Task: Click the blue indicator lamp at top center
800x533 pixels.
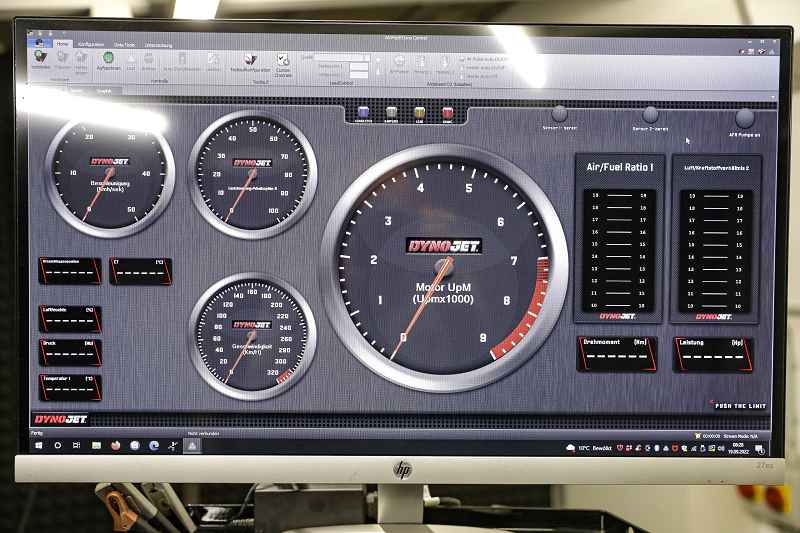Action: click(x=363, y=113)
